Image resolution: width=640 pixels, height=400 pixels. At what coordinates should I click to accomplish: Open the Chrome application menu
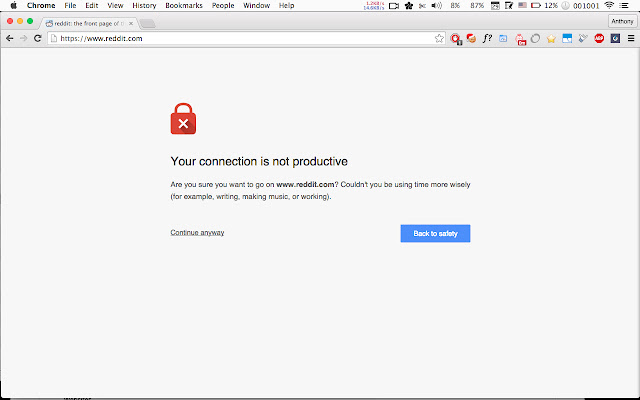41,5
